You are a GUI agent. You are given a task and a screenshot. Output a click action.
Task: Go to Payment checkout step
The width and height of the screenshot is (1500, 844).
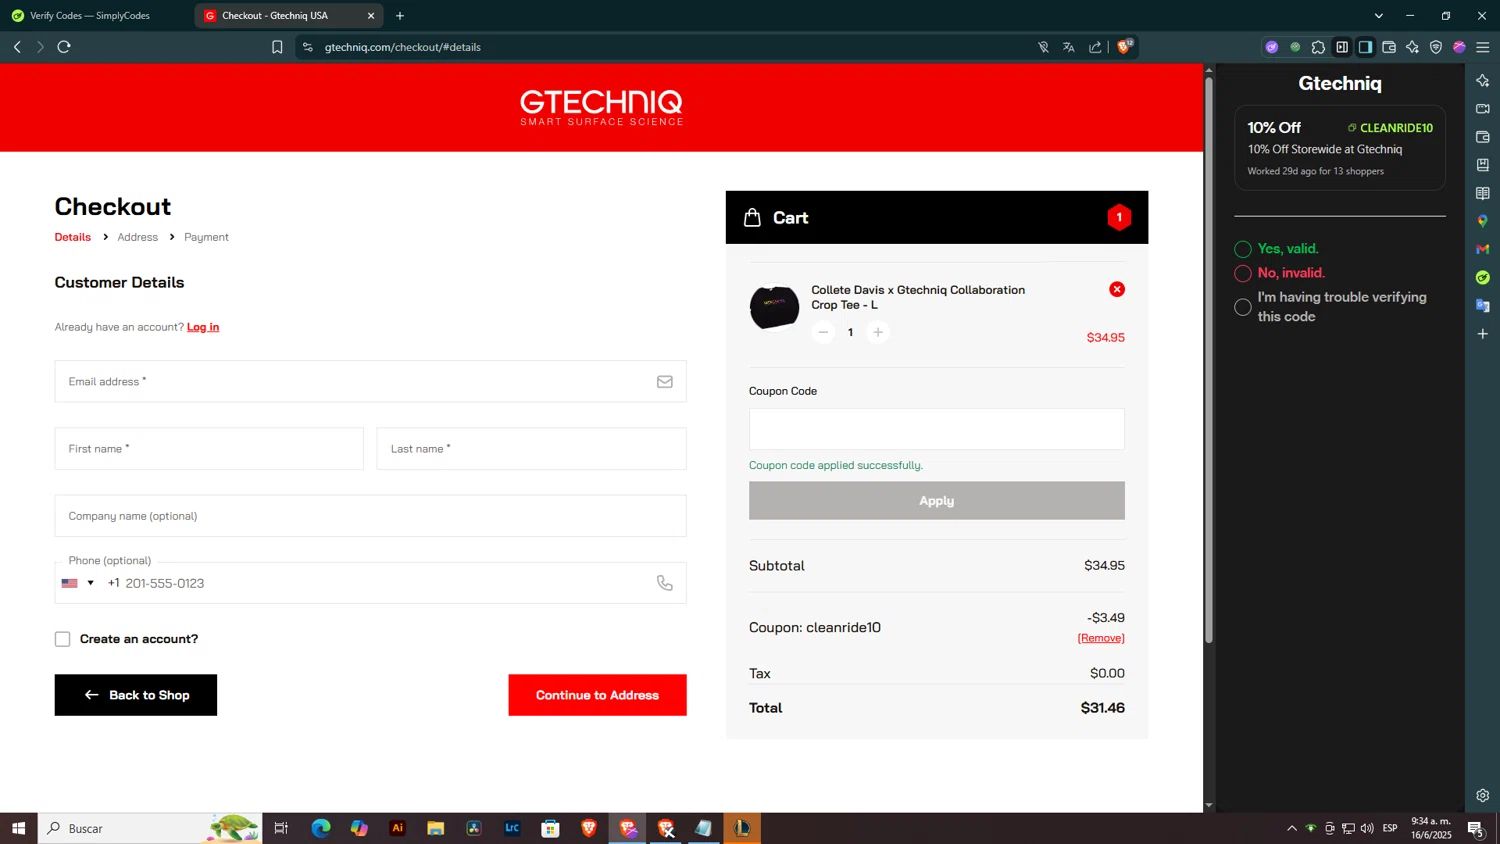click(206, 237)
